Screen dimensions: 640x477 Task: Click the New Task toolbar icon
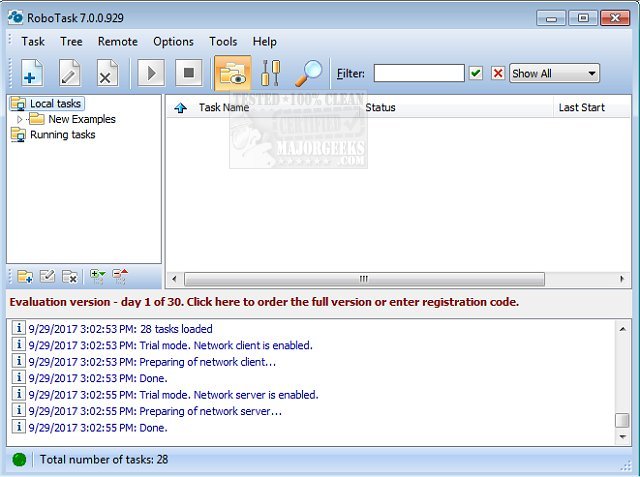pyautogui.click(x=32, y=73)
